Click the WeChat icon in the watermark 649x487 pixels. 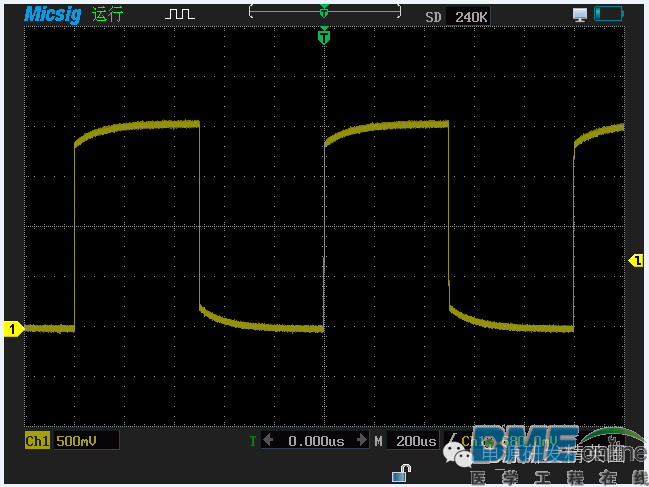pos(464,456)
